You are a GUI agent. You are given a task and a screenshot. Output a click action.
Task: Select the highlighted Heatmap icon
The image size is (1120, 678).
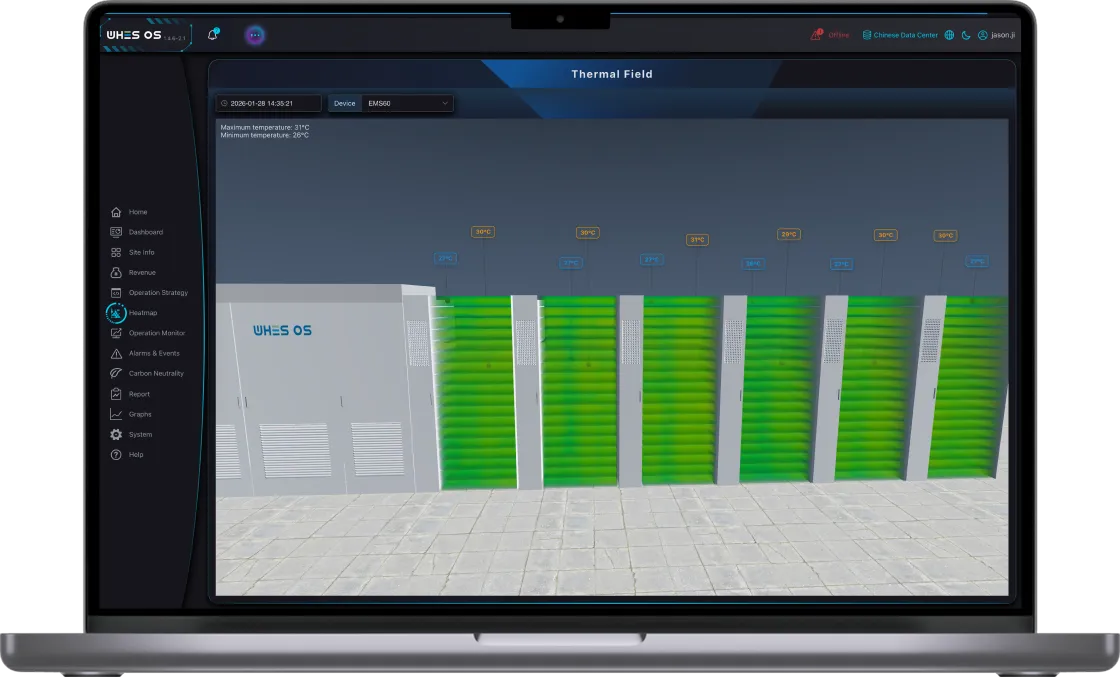(x=116, y=313)
